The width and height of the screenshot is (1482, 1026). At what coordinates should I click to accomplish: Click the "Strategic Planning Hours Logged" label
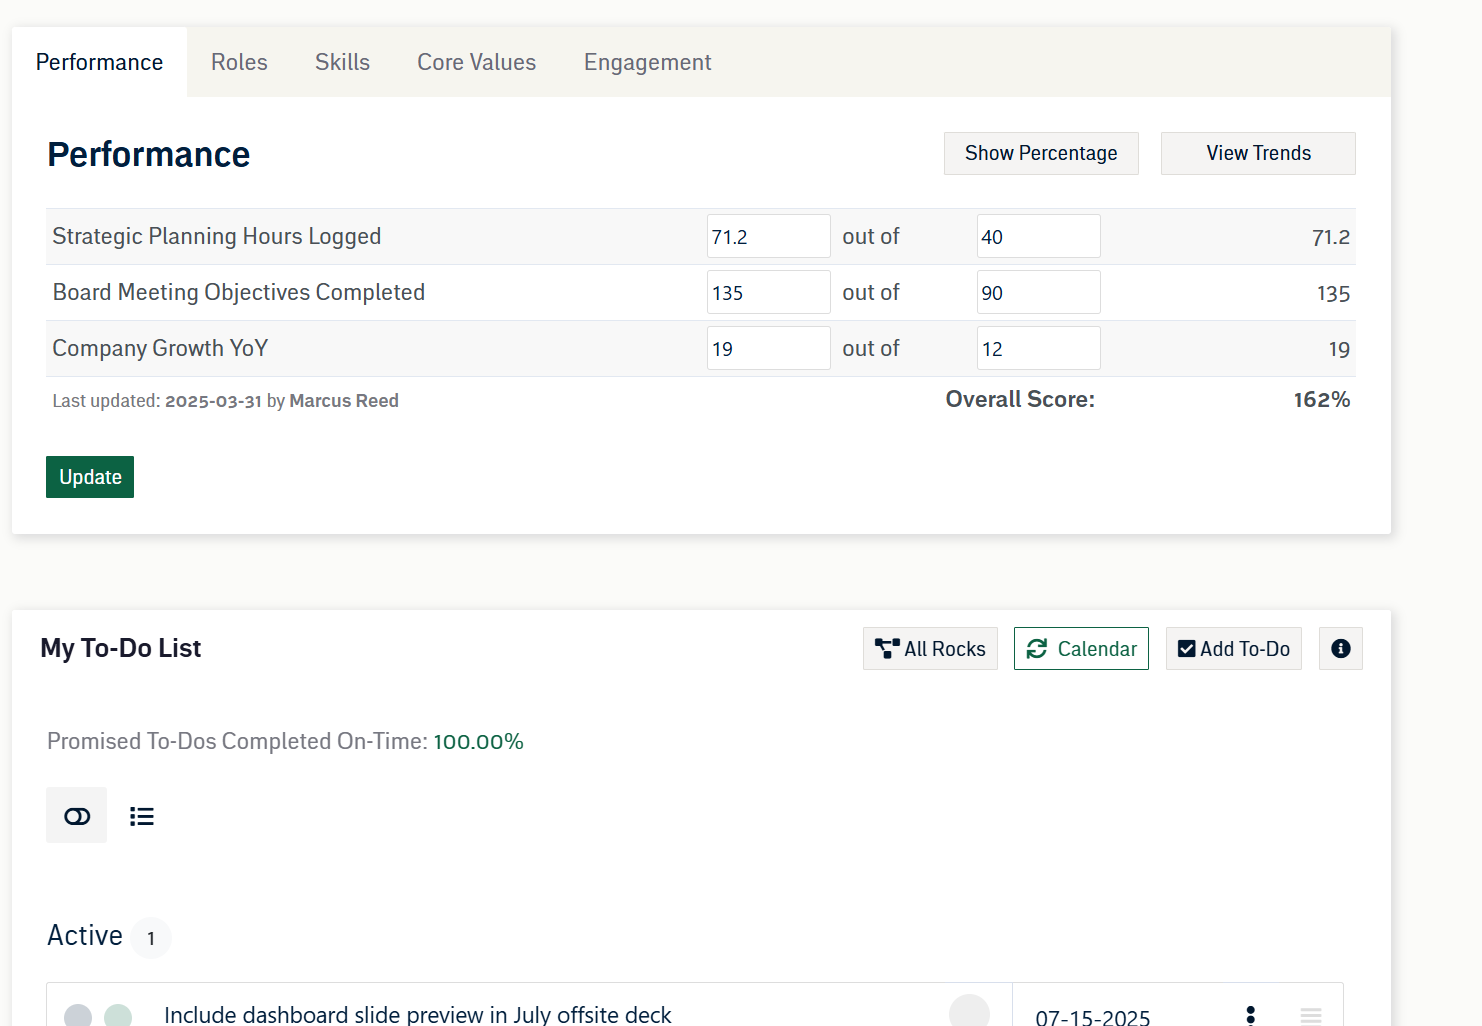click(x=217, y=236)
